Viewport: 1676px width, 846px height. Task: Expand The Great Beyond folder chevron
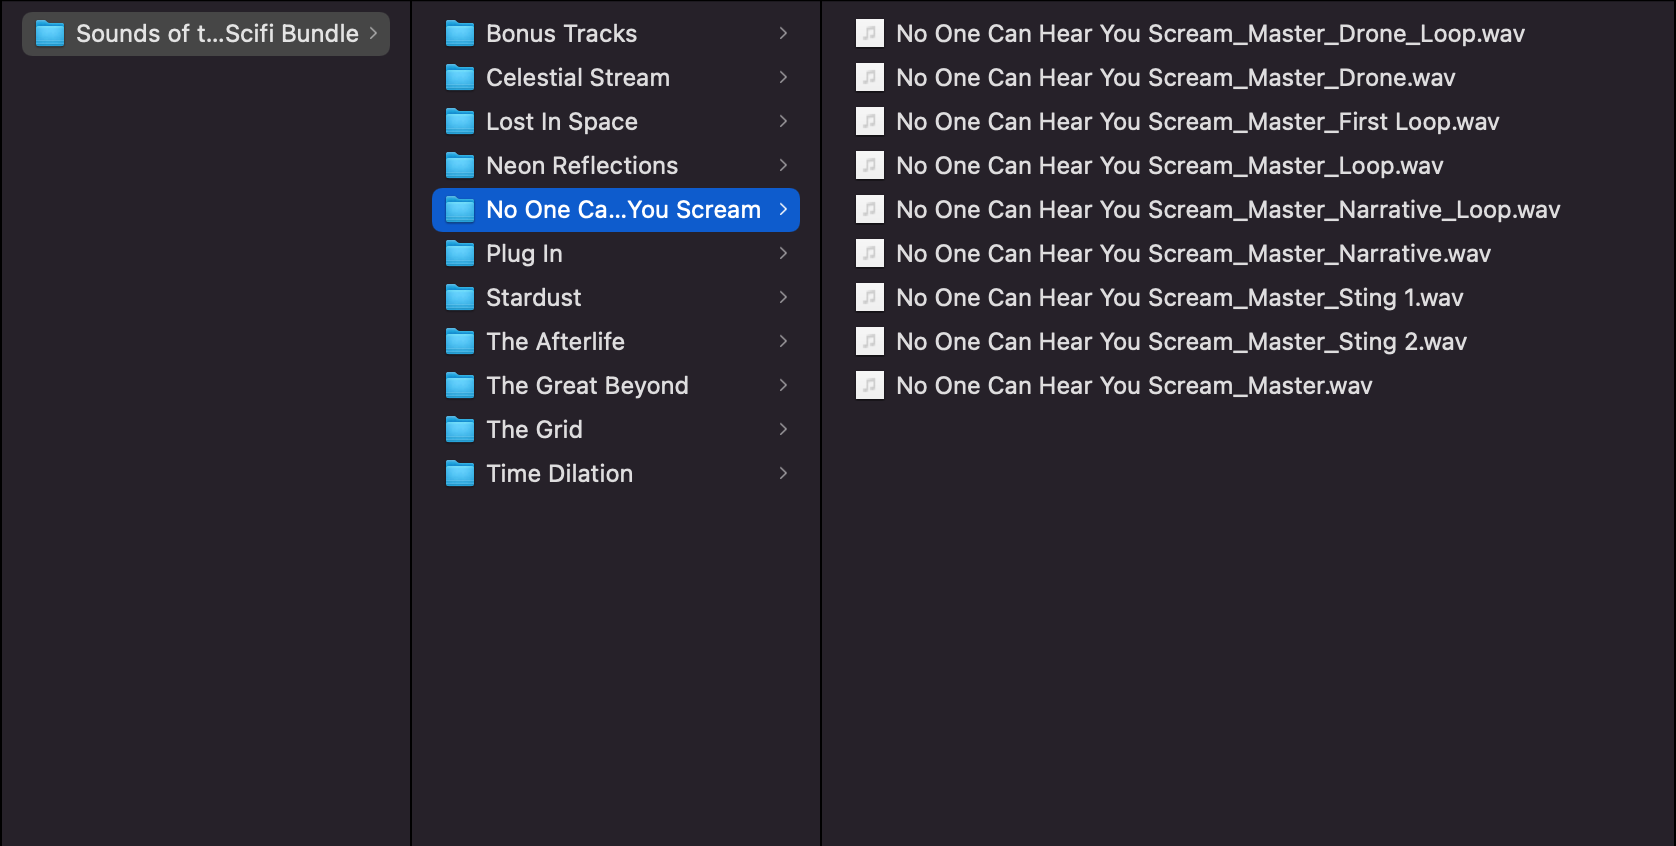[x=783, y=386]
